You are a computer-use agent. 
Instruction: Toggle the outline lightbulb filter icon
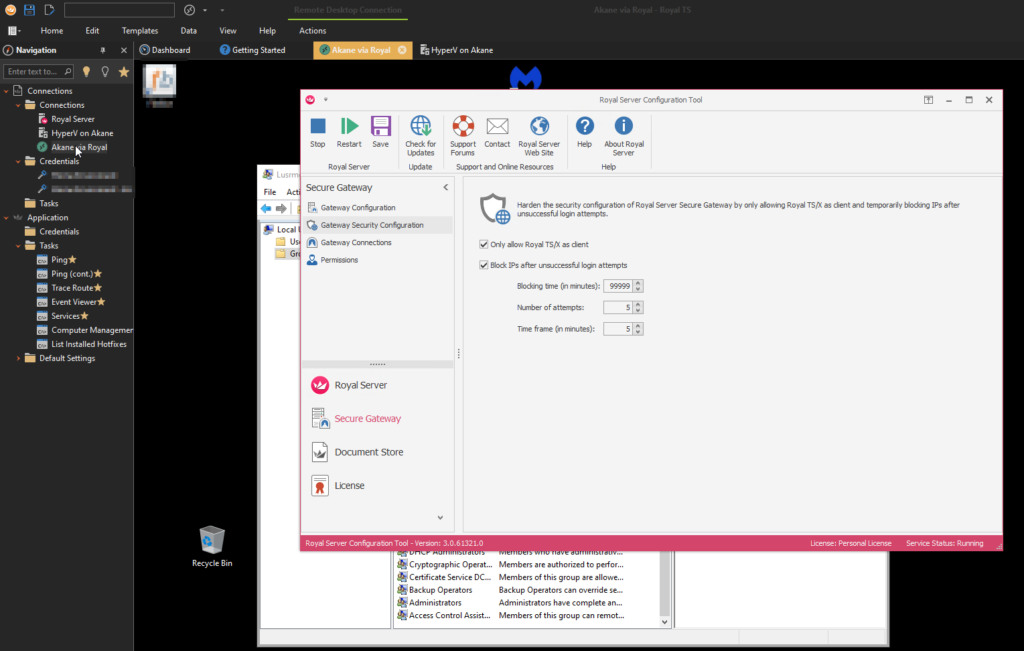pyautogui.click(x=105, y=72)
